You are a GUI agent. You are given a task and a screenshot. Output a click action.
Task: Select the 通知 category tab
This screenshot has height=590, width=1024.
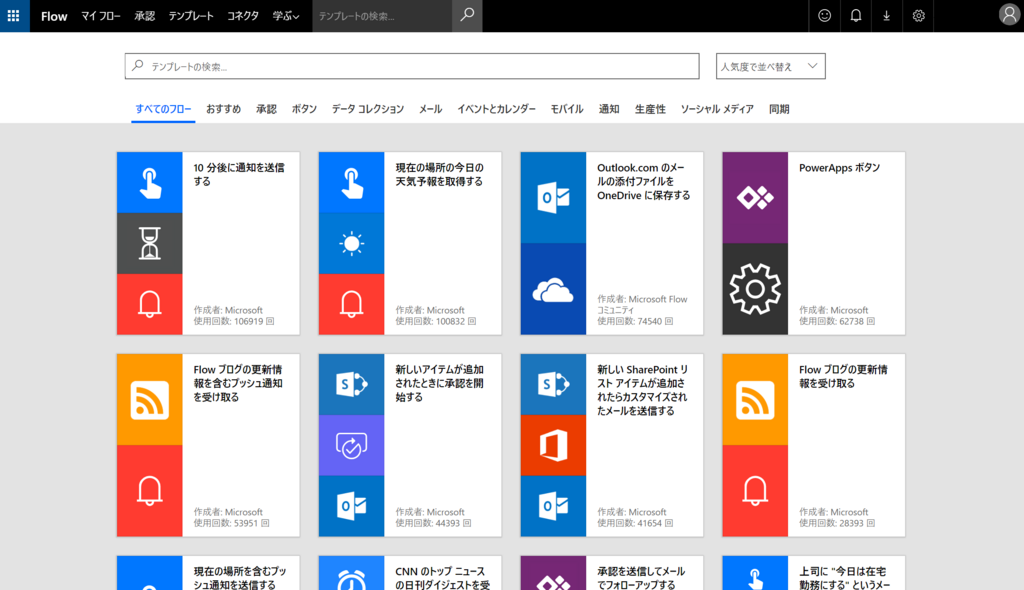point(610,109)
